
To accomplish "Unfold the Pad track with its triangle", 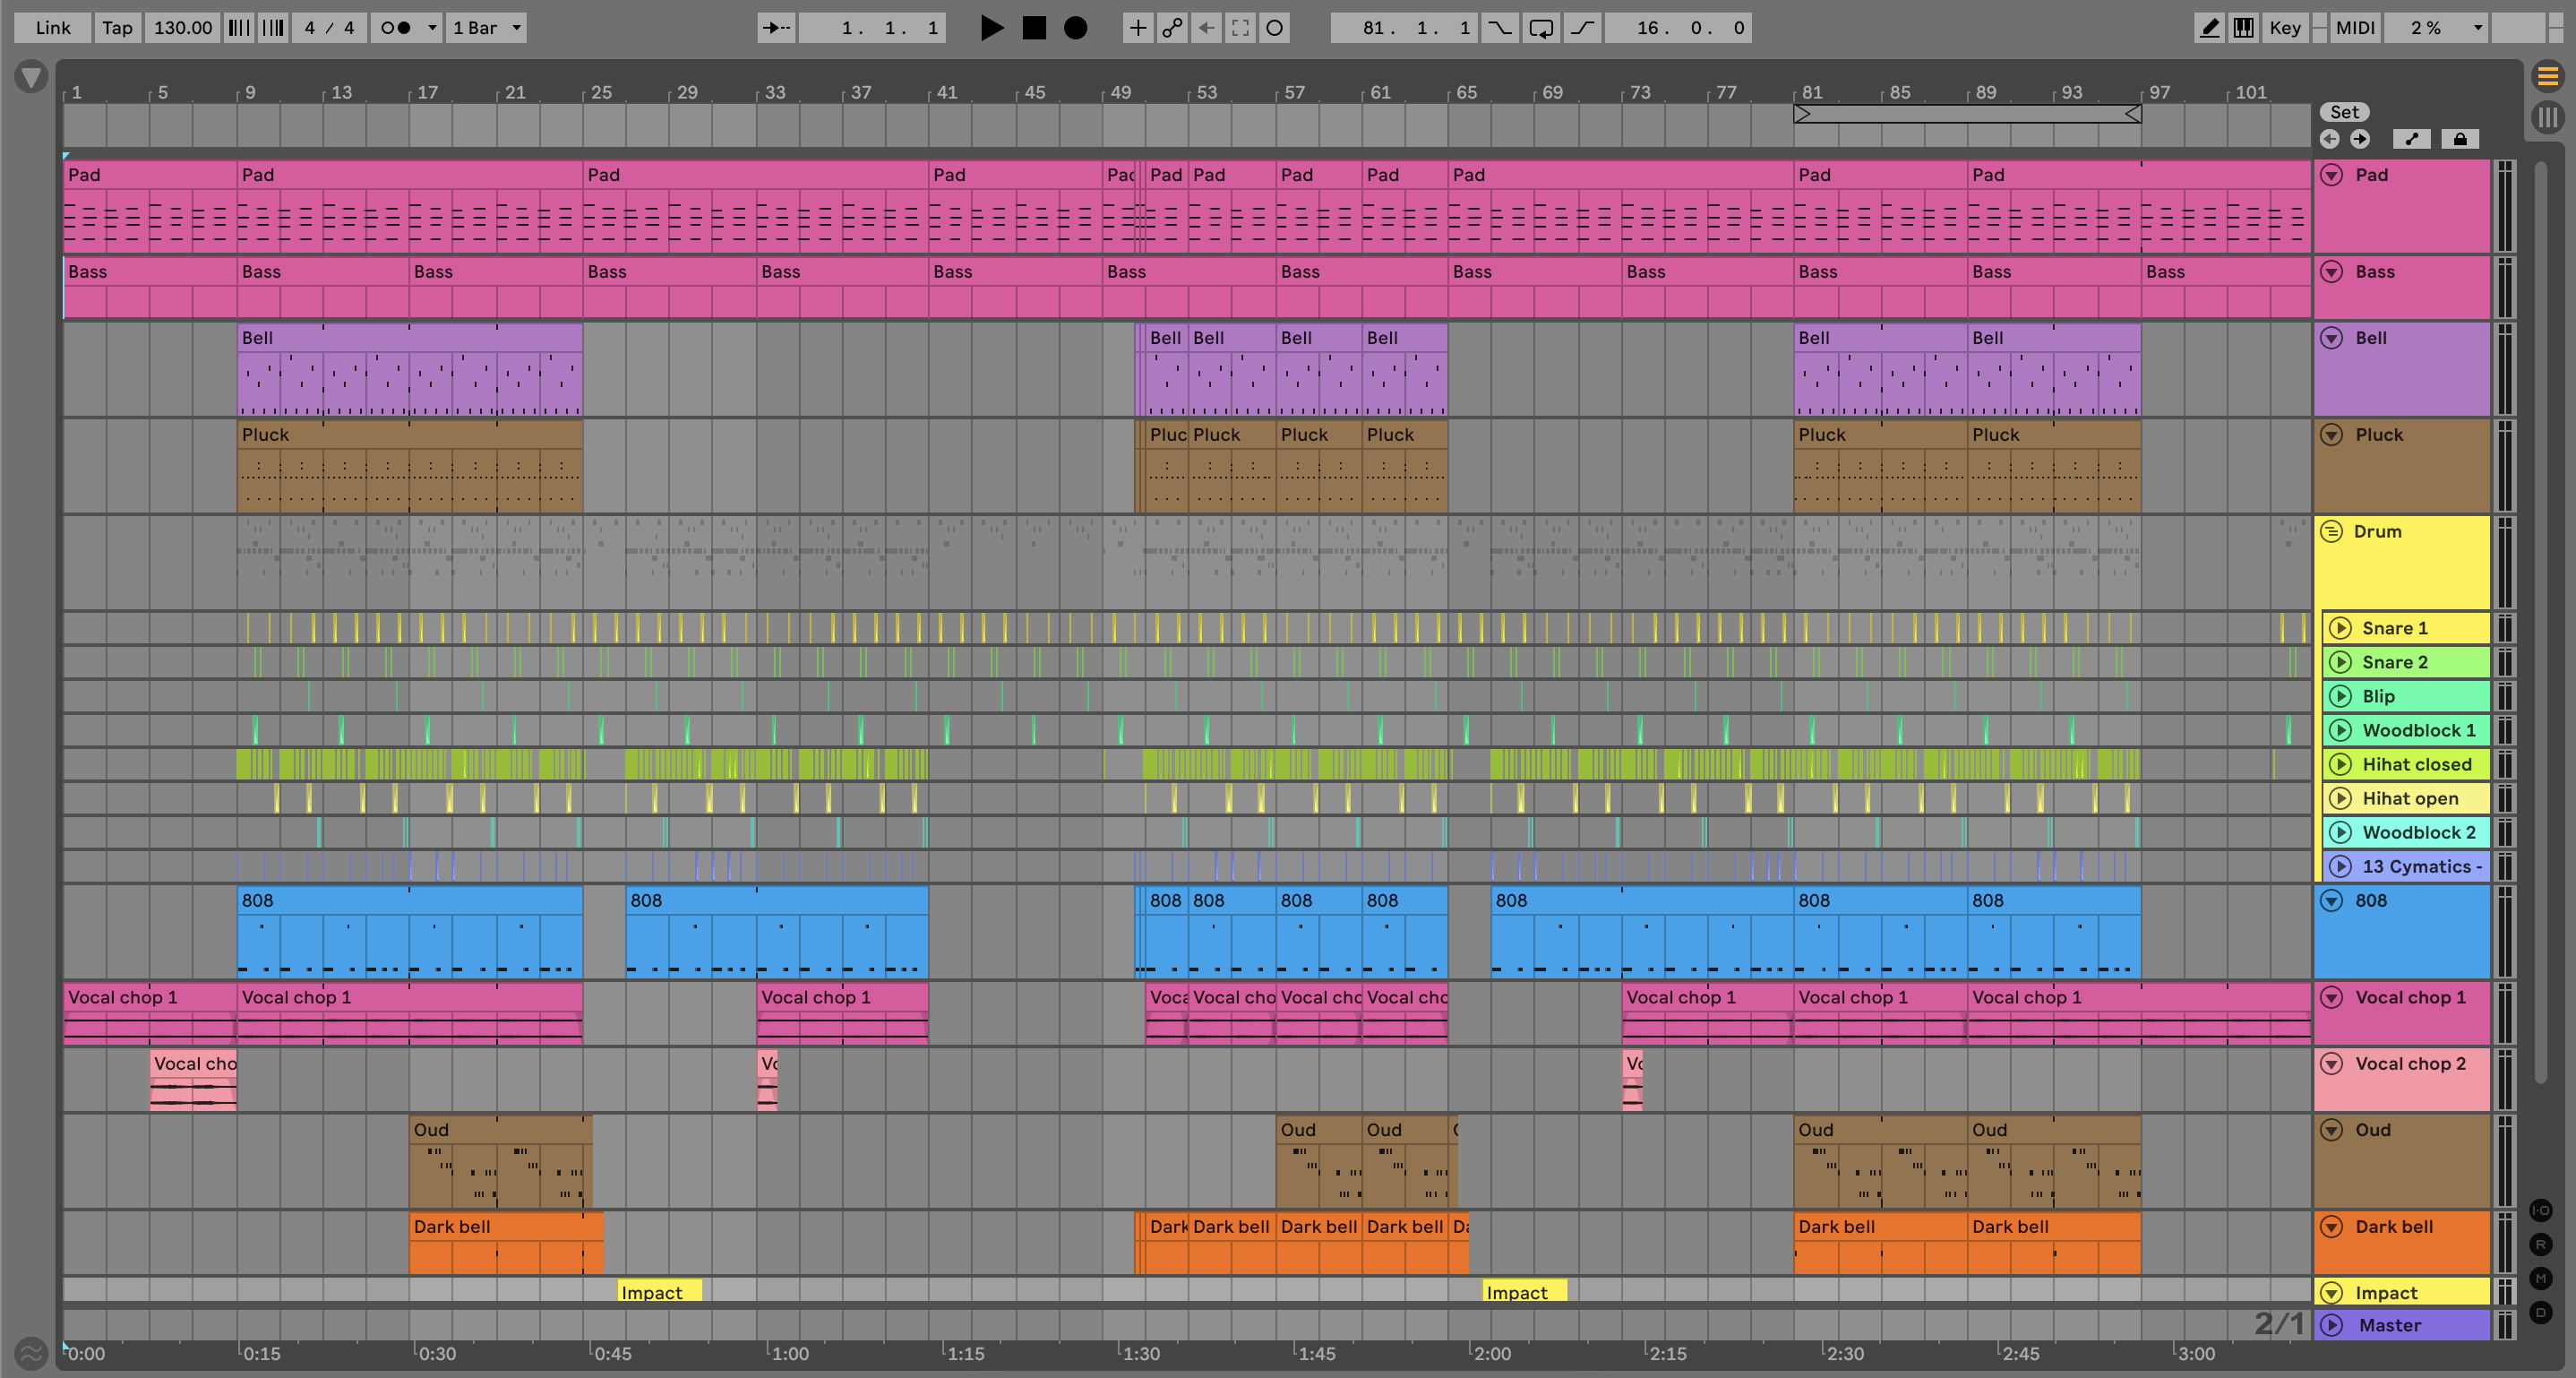I will 2331,175.
